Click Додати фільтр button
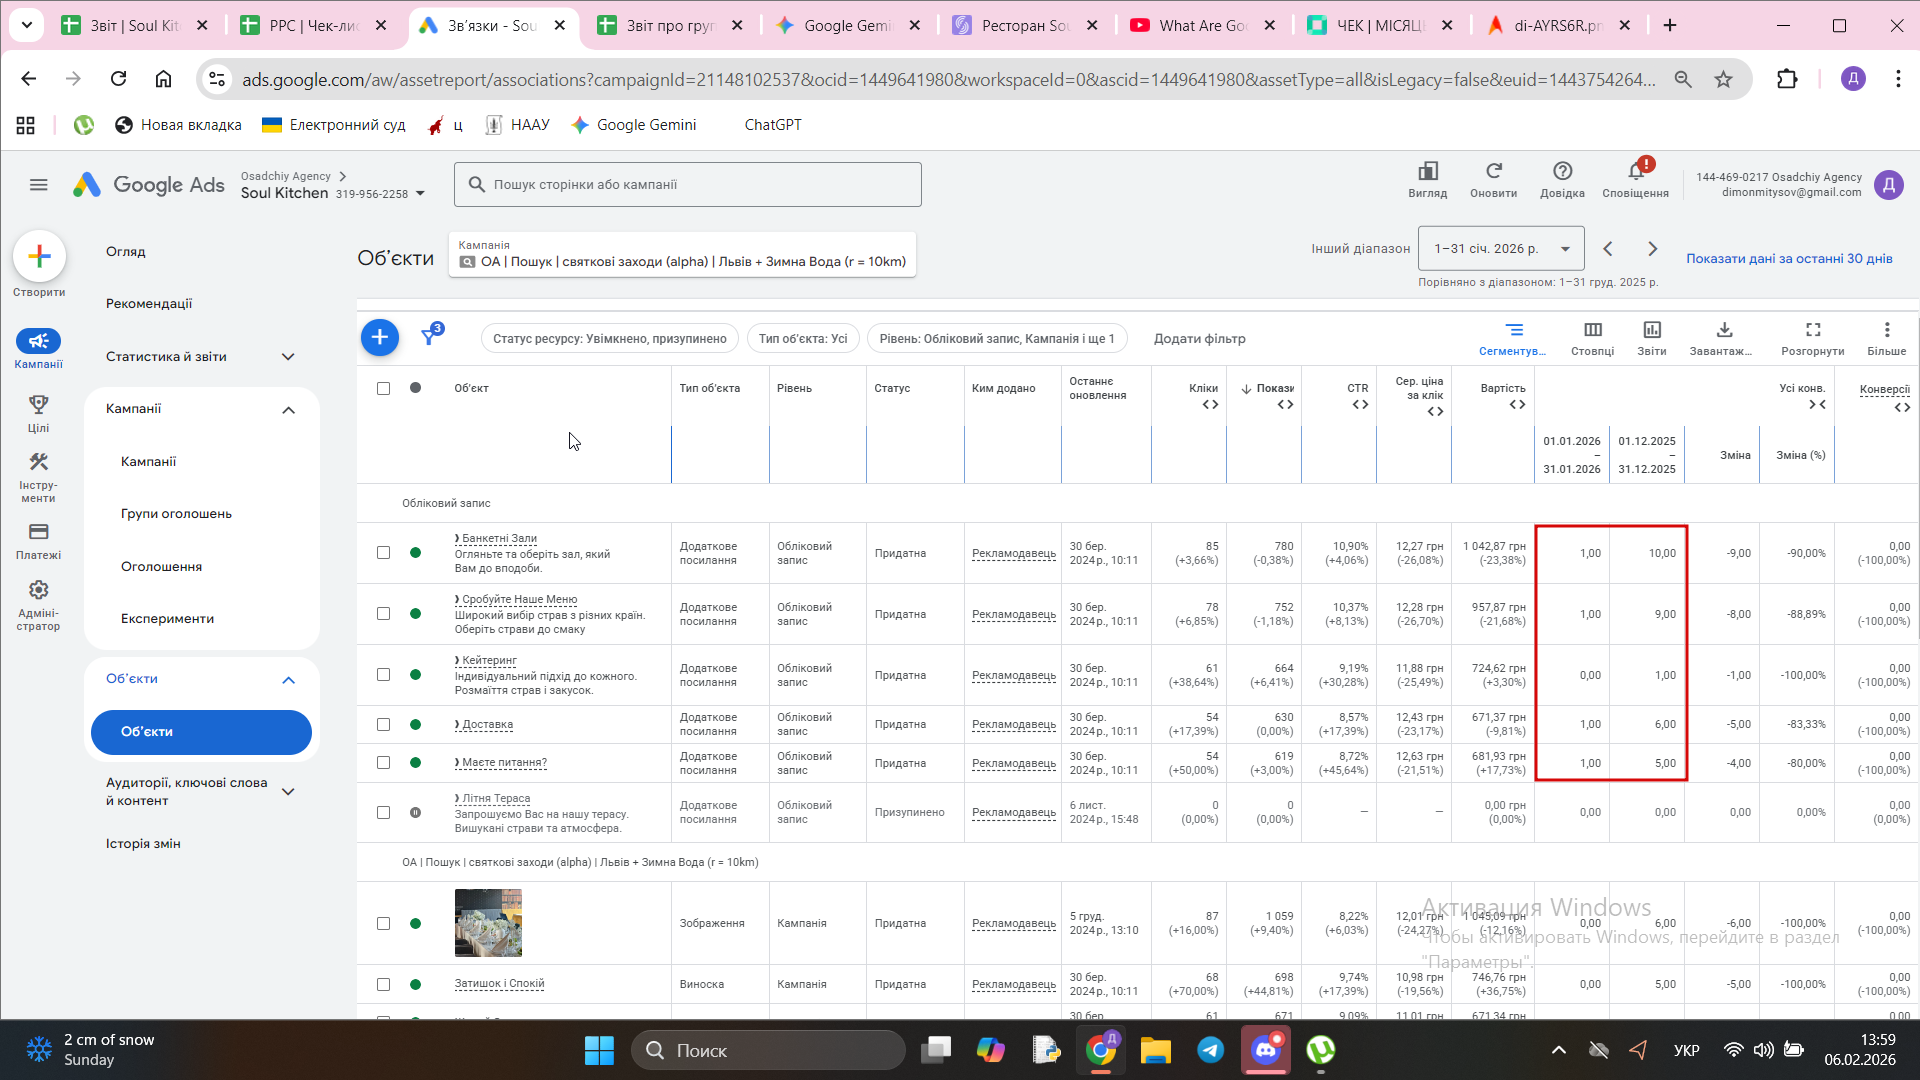This screenshot has height=1080, width=1920. click(1199, 339)
